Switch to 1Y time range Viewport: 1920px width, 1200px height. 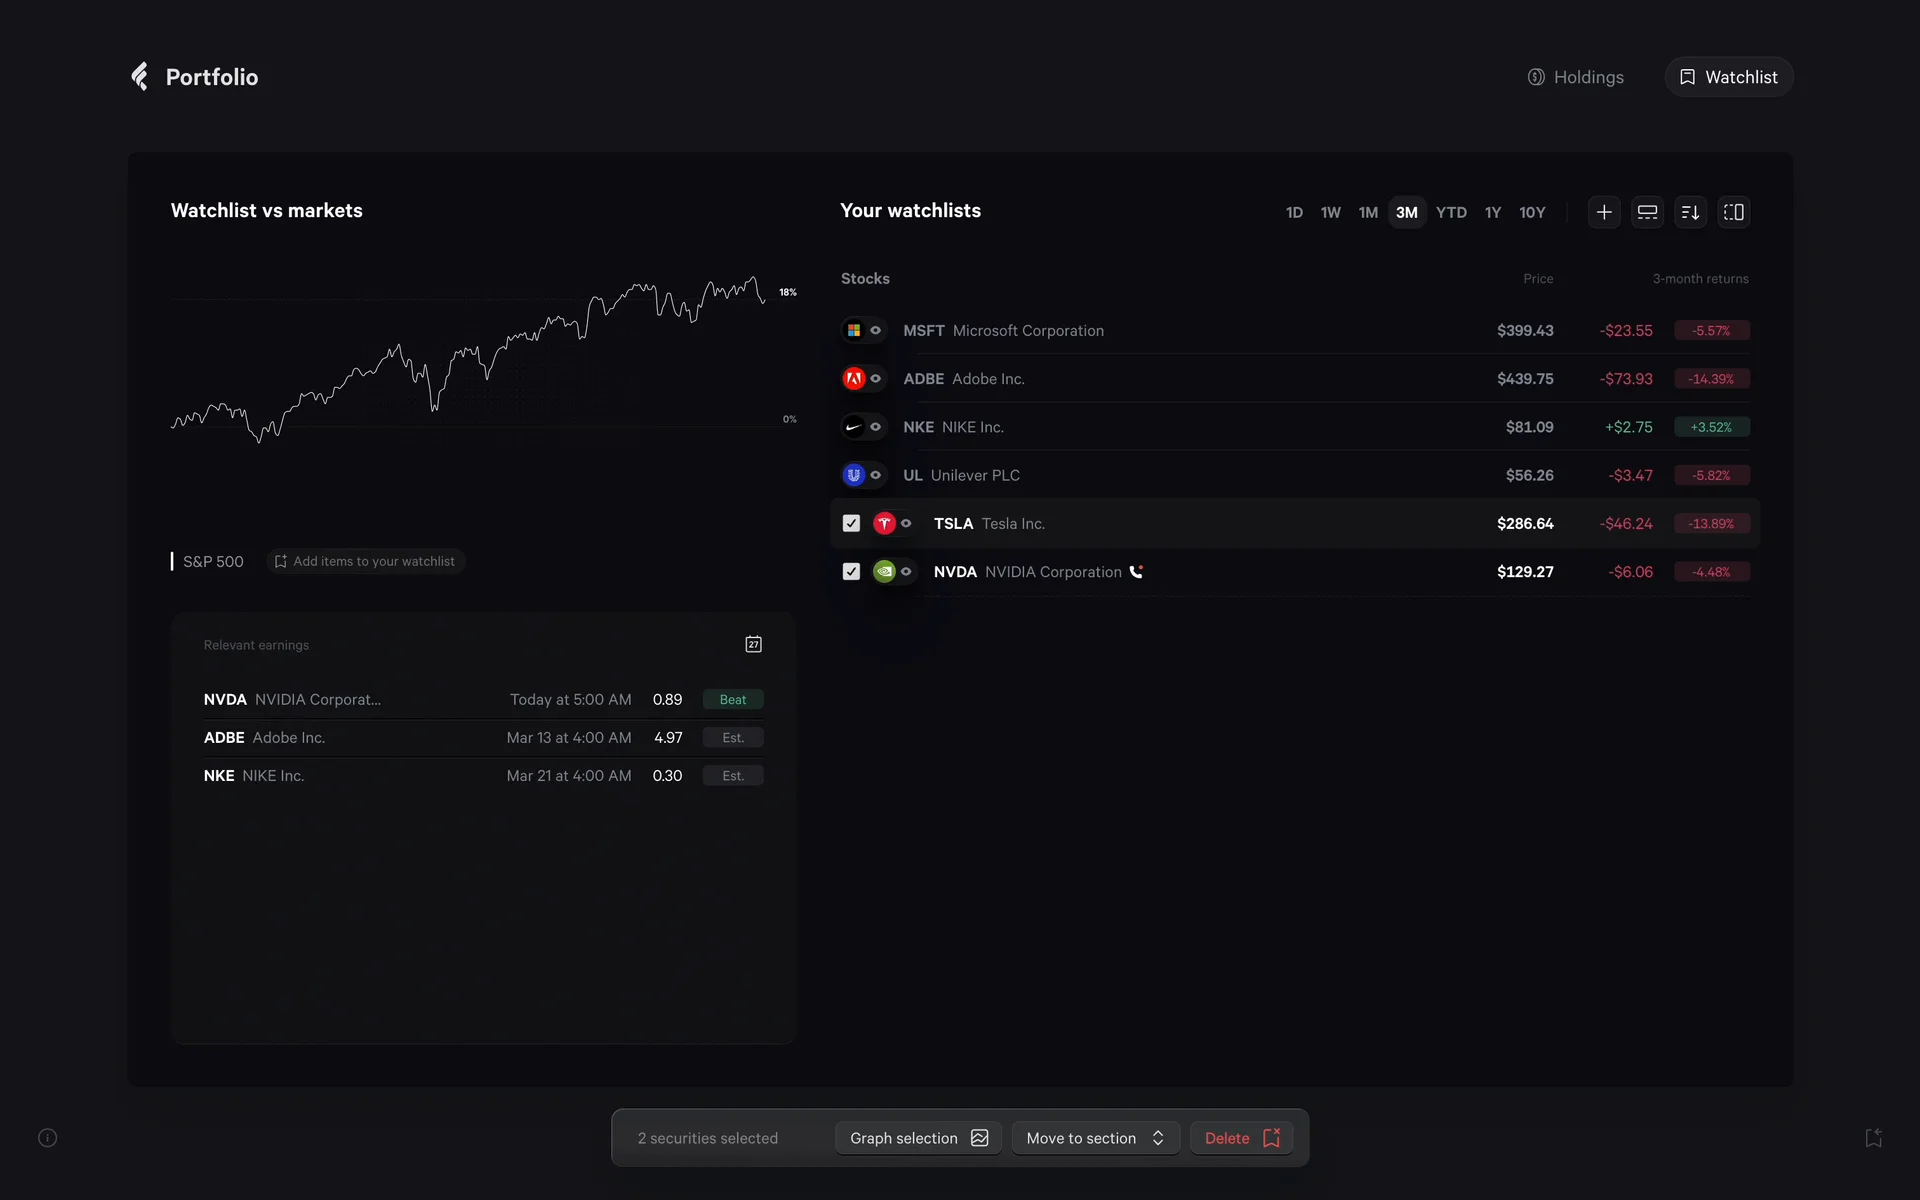[1492, 212]
